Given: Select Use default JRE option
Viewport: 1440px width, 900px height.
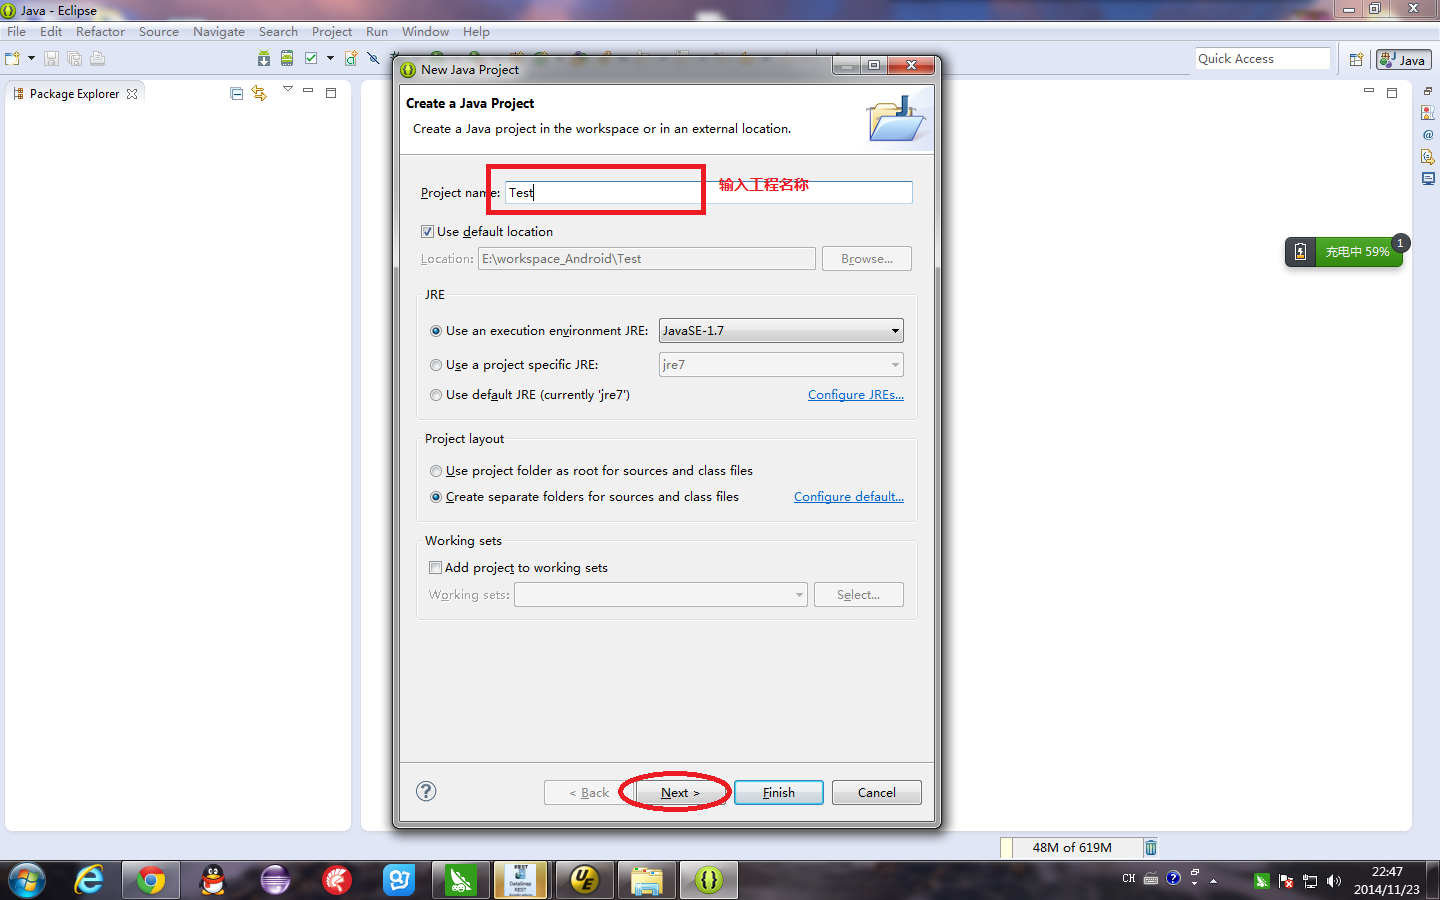Looking at the screenshot, I should tap(436, 395).
